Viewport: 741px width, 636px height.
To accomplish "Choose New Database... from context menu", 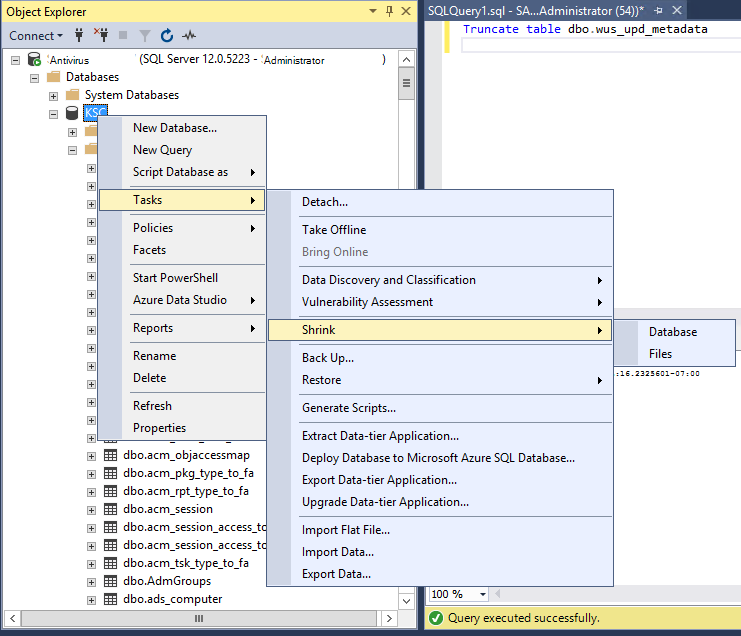I will [182, 128].
